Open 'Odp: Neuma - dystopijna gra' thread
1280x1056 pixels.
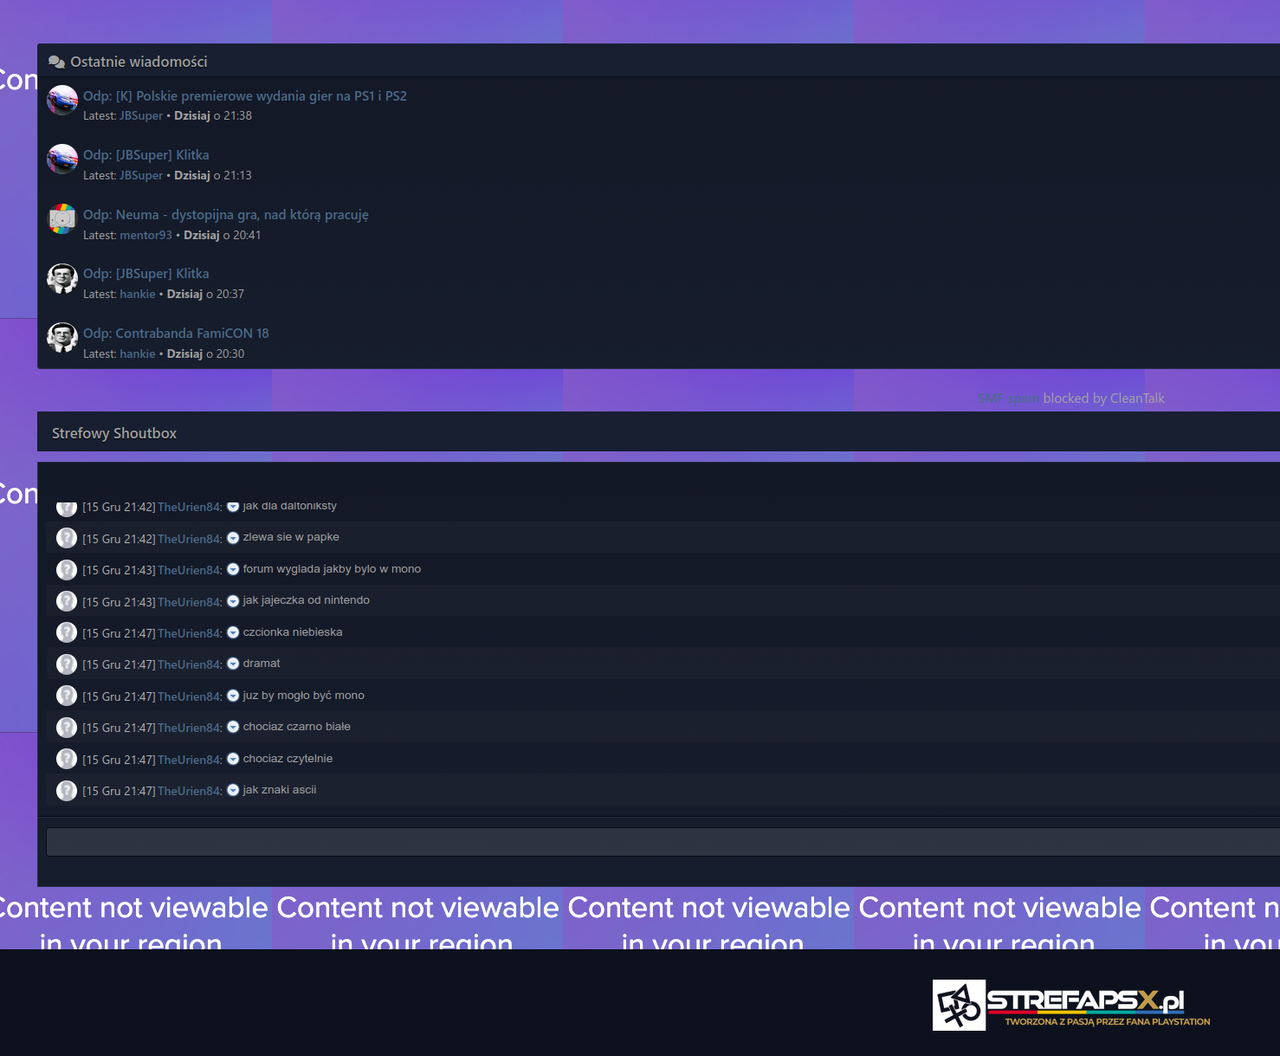226,215
